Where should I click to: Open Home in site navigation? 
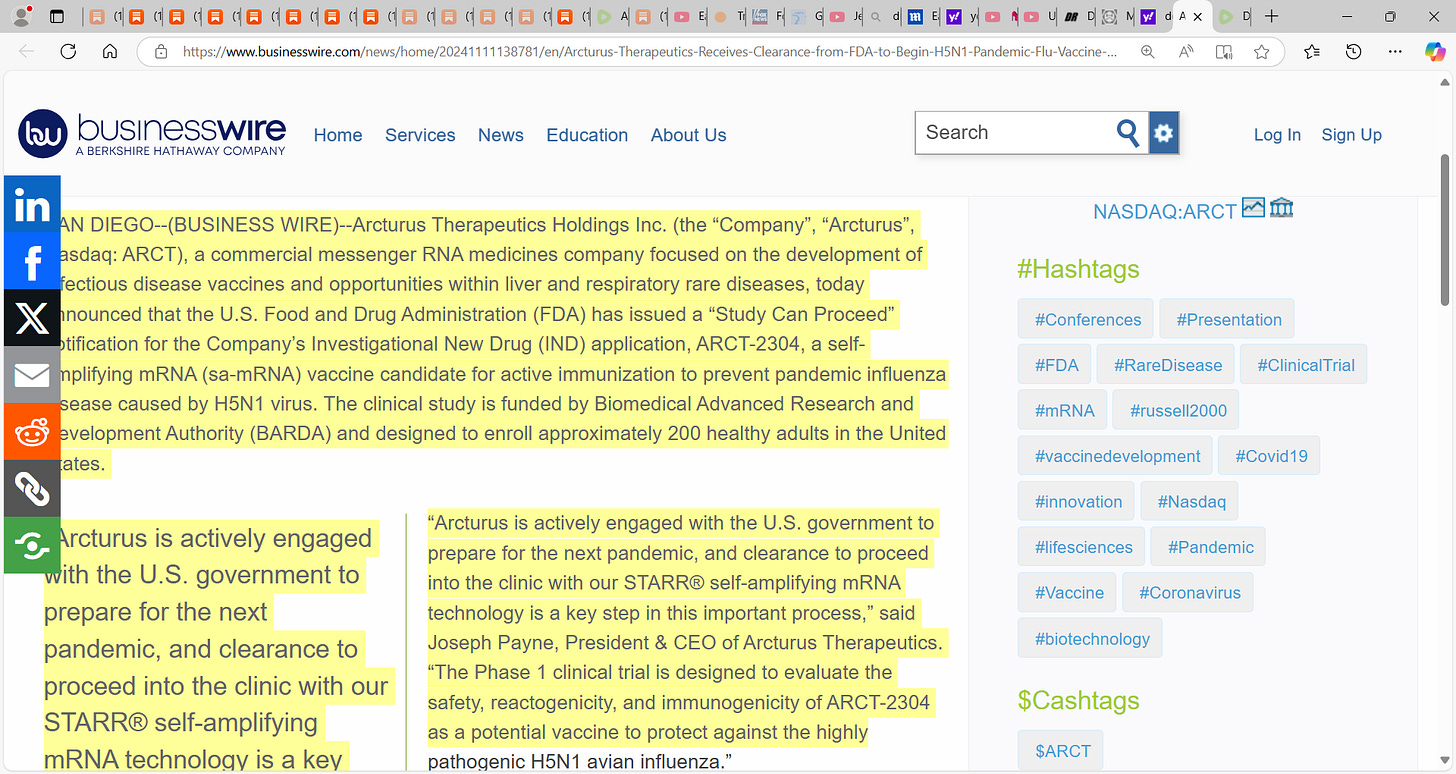pos(338,135)
